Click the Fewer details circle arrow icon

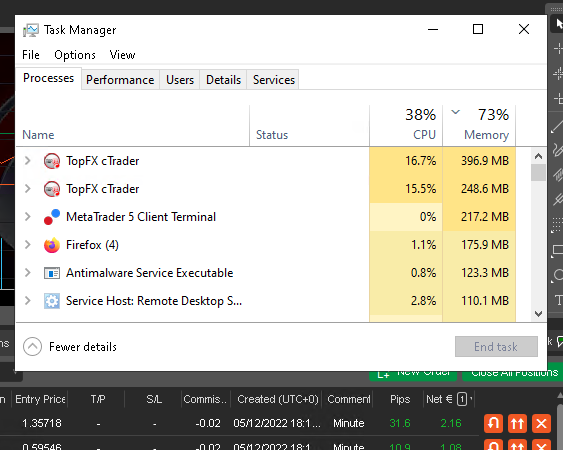tap(32, 347)
